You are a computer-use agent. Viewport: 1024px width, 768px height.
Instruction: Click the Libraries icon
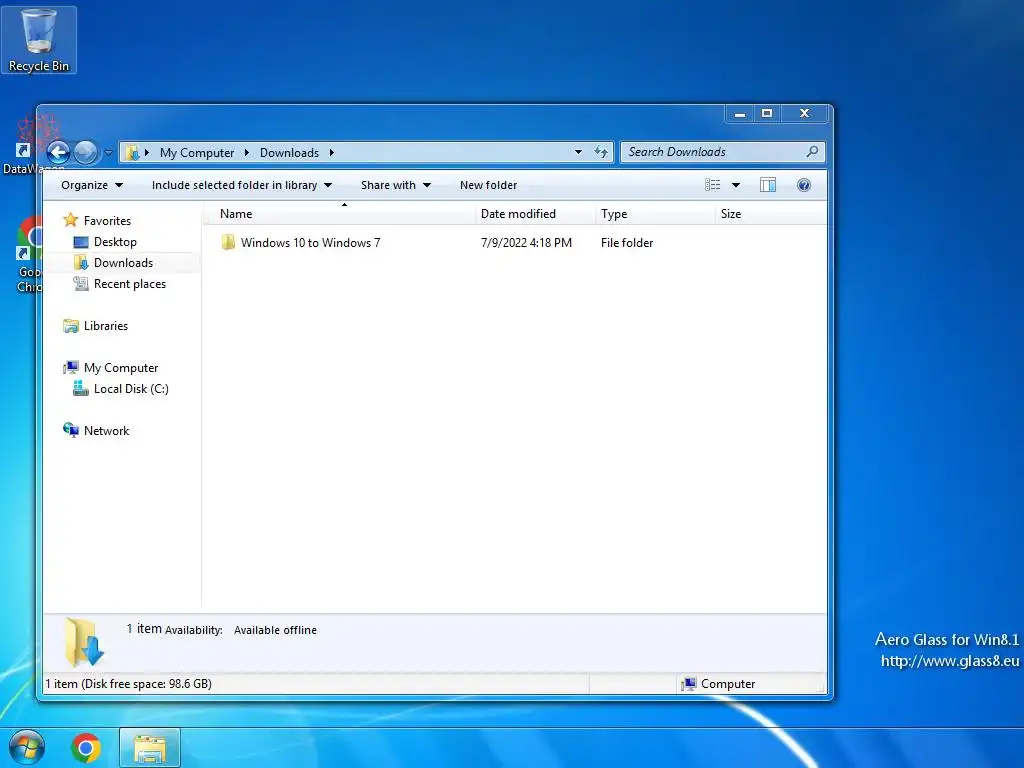71,326
